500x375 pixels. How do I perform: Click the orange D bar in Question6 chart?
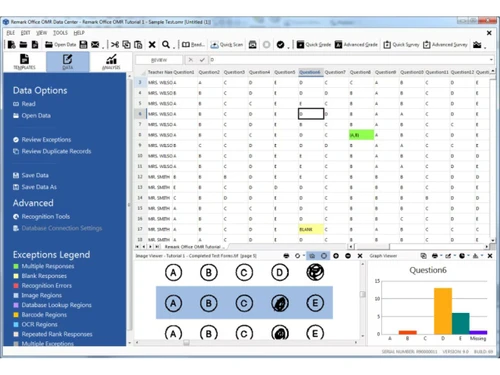(x=443, y=311)
